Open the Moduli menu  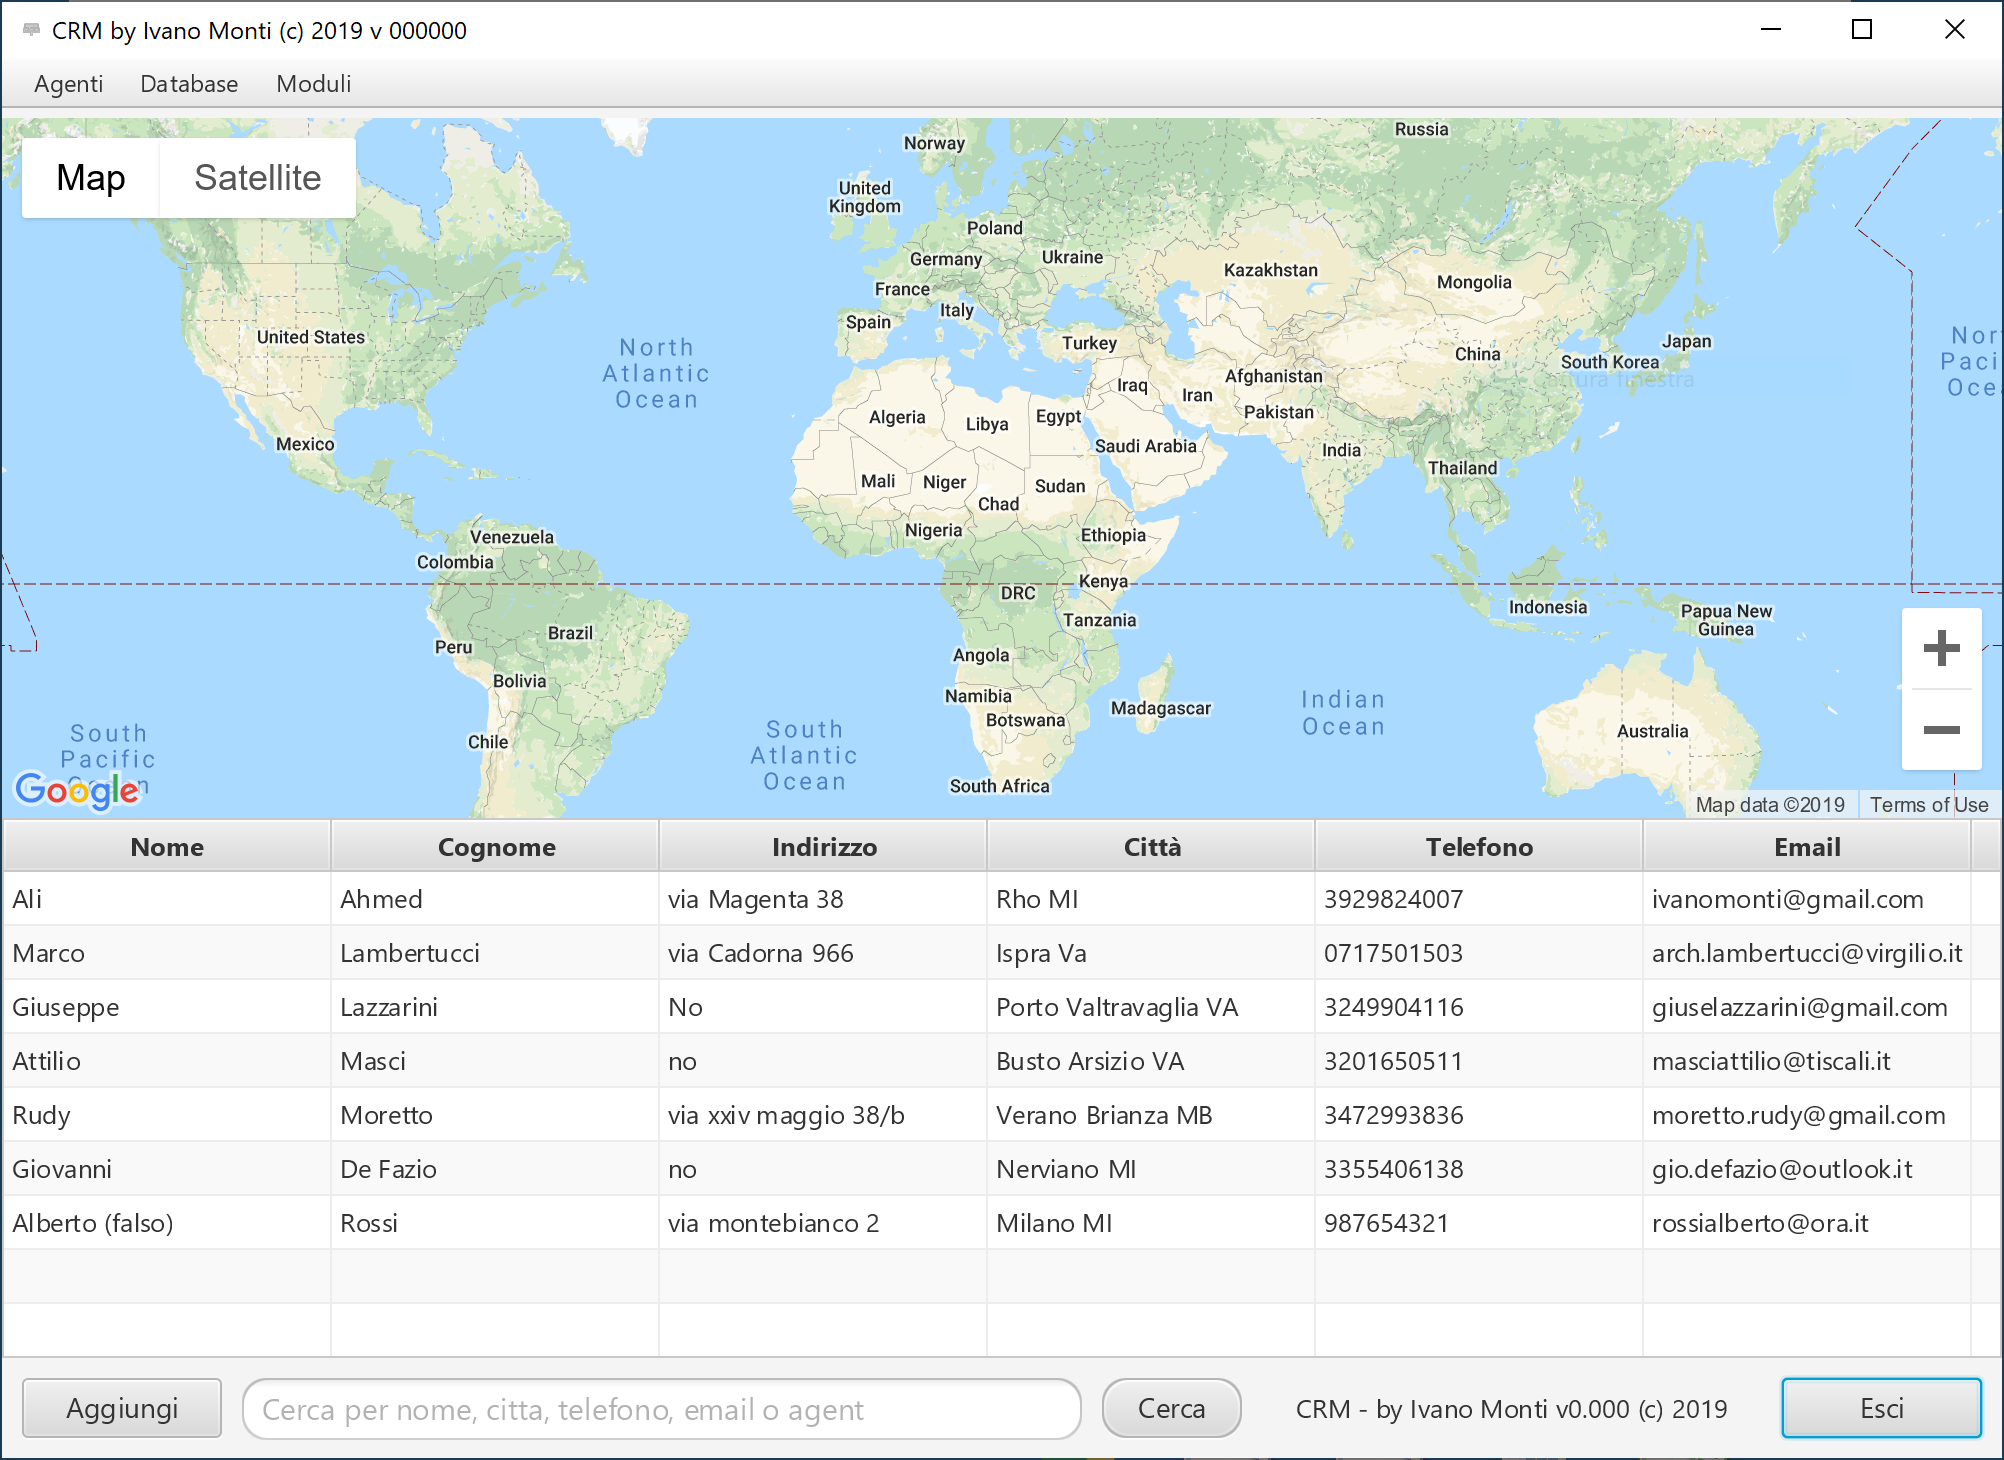[313, 84]
